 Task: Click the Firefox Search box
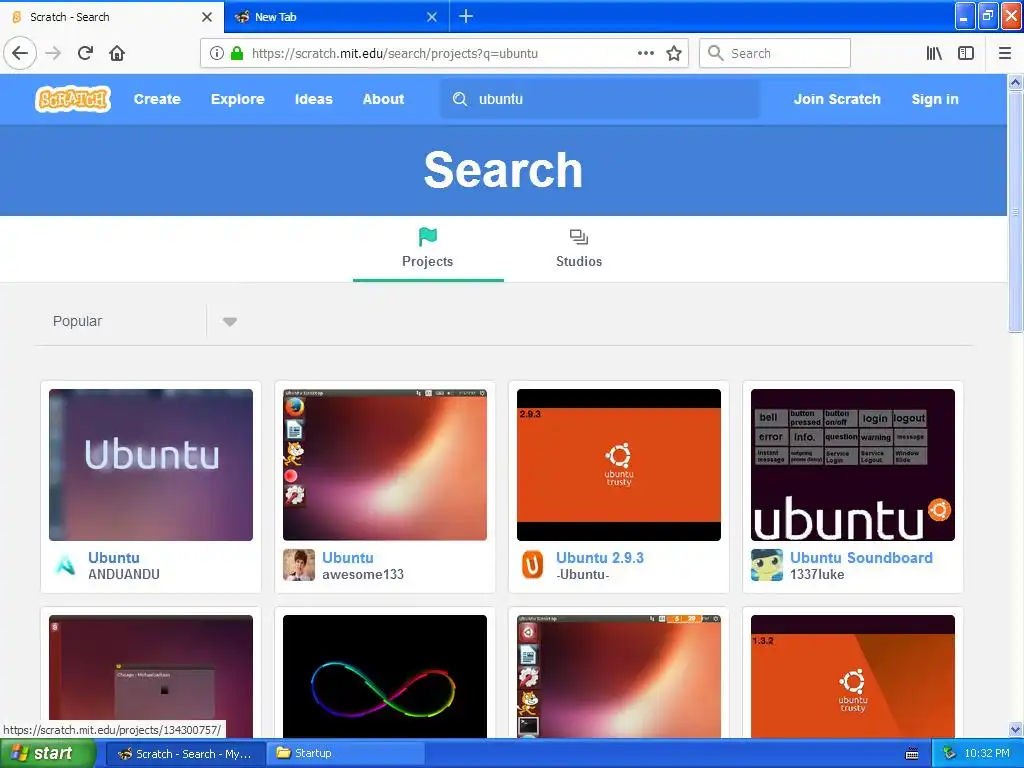(775, 53)
